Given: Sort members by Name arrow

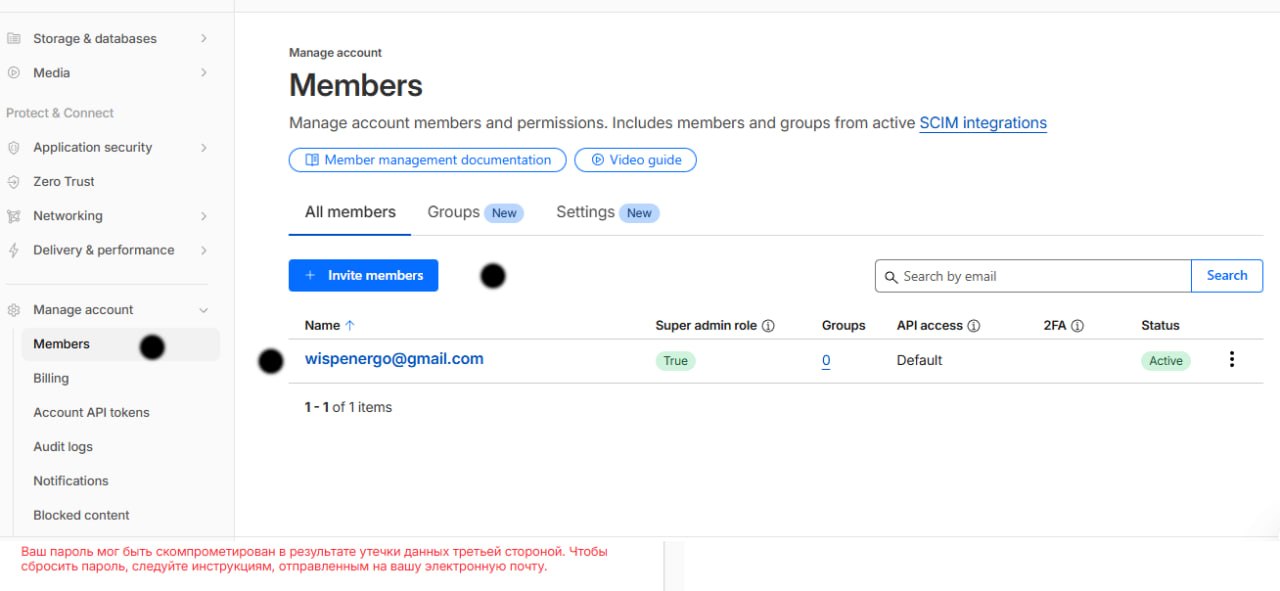Looking at the screenshot, I should 350,326.
